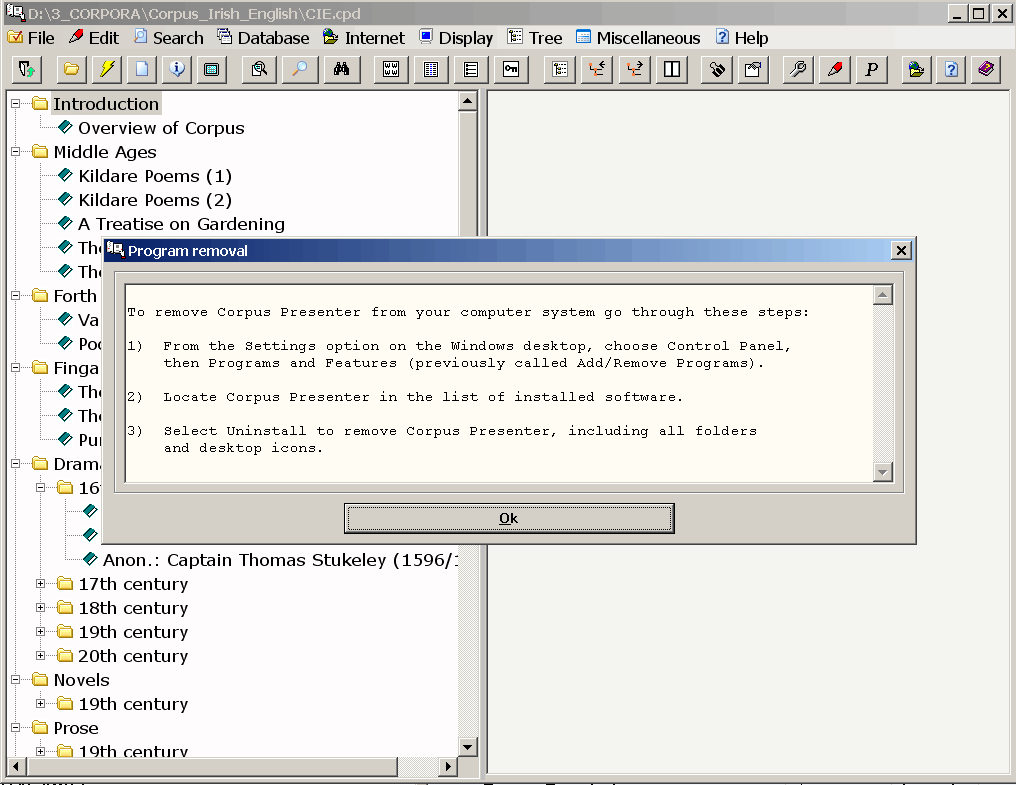Click the magnifying glass toolbar icon
The height and width of the screenshot is (785, 1016).
coord(298,69)
